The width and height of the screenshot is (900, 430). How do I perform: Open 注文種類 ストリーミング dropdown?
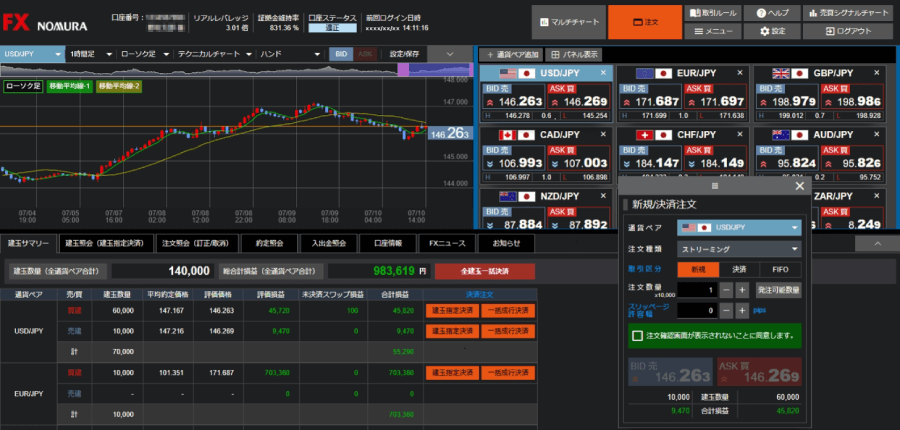point(739,249)
